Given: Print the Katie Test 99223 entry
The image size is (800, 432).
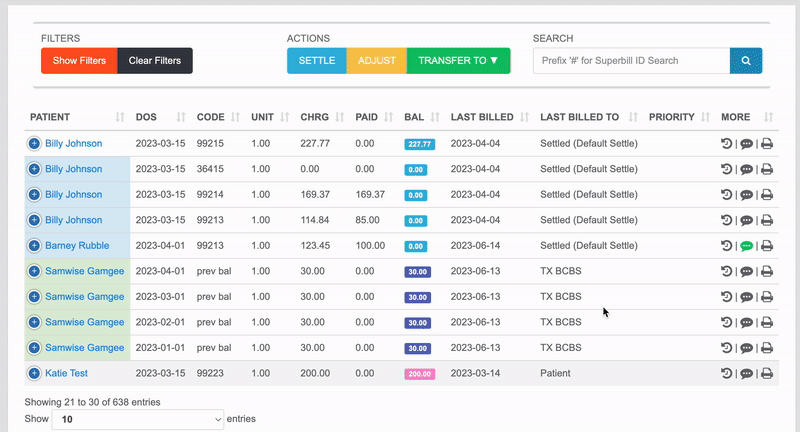Looking at the screenshot, I should pos(766,373).
